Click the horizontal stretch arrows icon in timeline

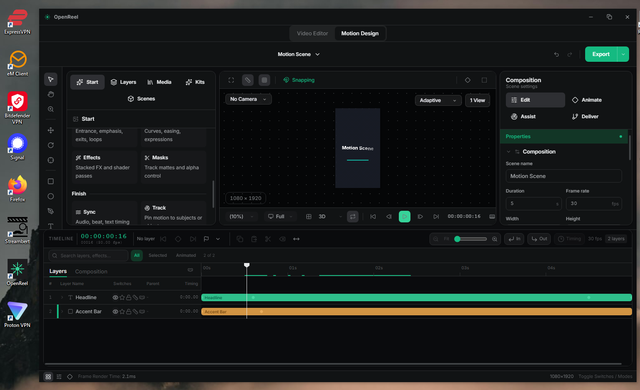[x=296, y=239]
